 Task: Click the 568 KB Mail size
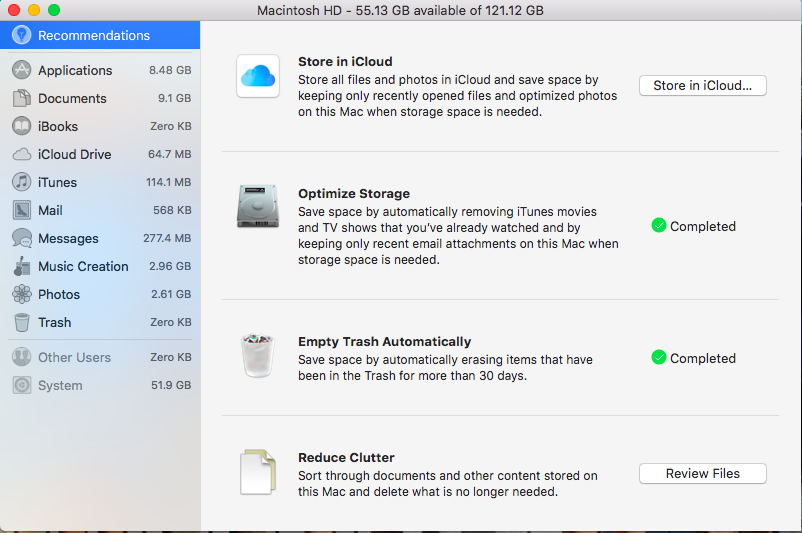[x=172, y=210]
